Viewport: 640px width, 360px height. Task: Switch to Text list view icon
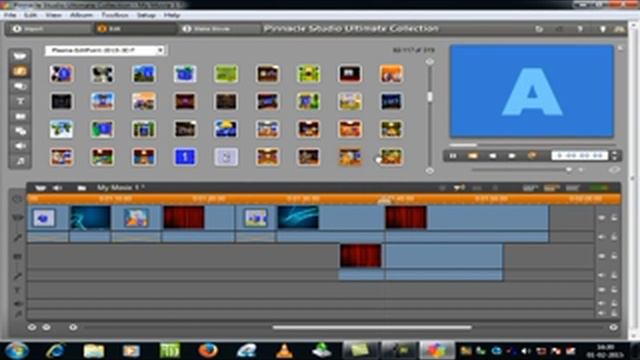click(572, 188)
